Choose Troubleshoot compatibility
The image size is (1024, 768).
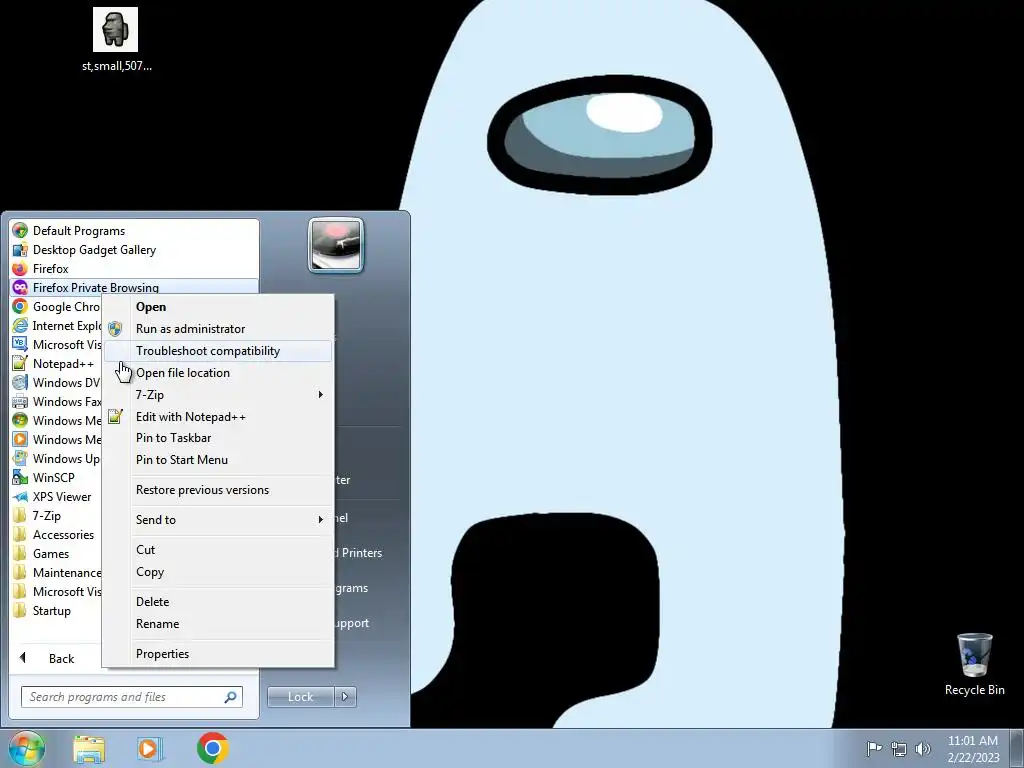[218, 351]
